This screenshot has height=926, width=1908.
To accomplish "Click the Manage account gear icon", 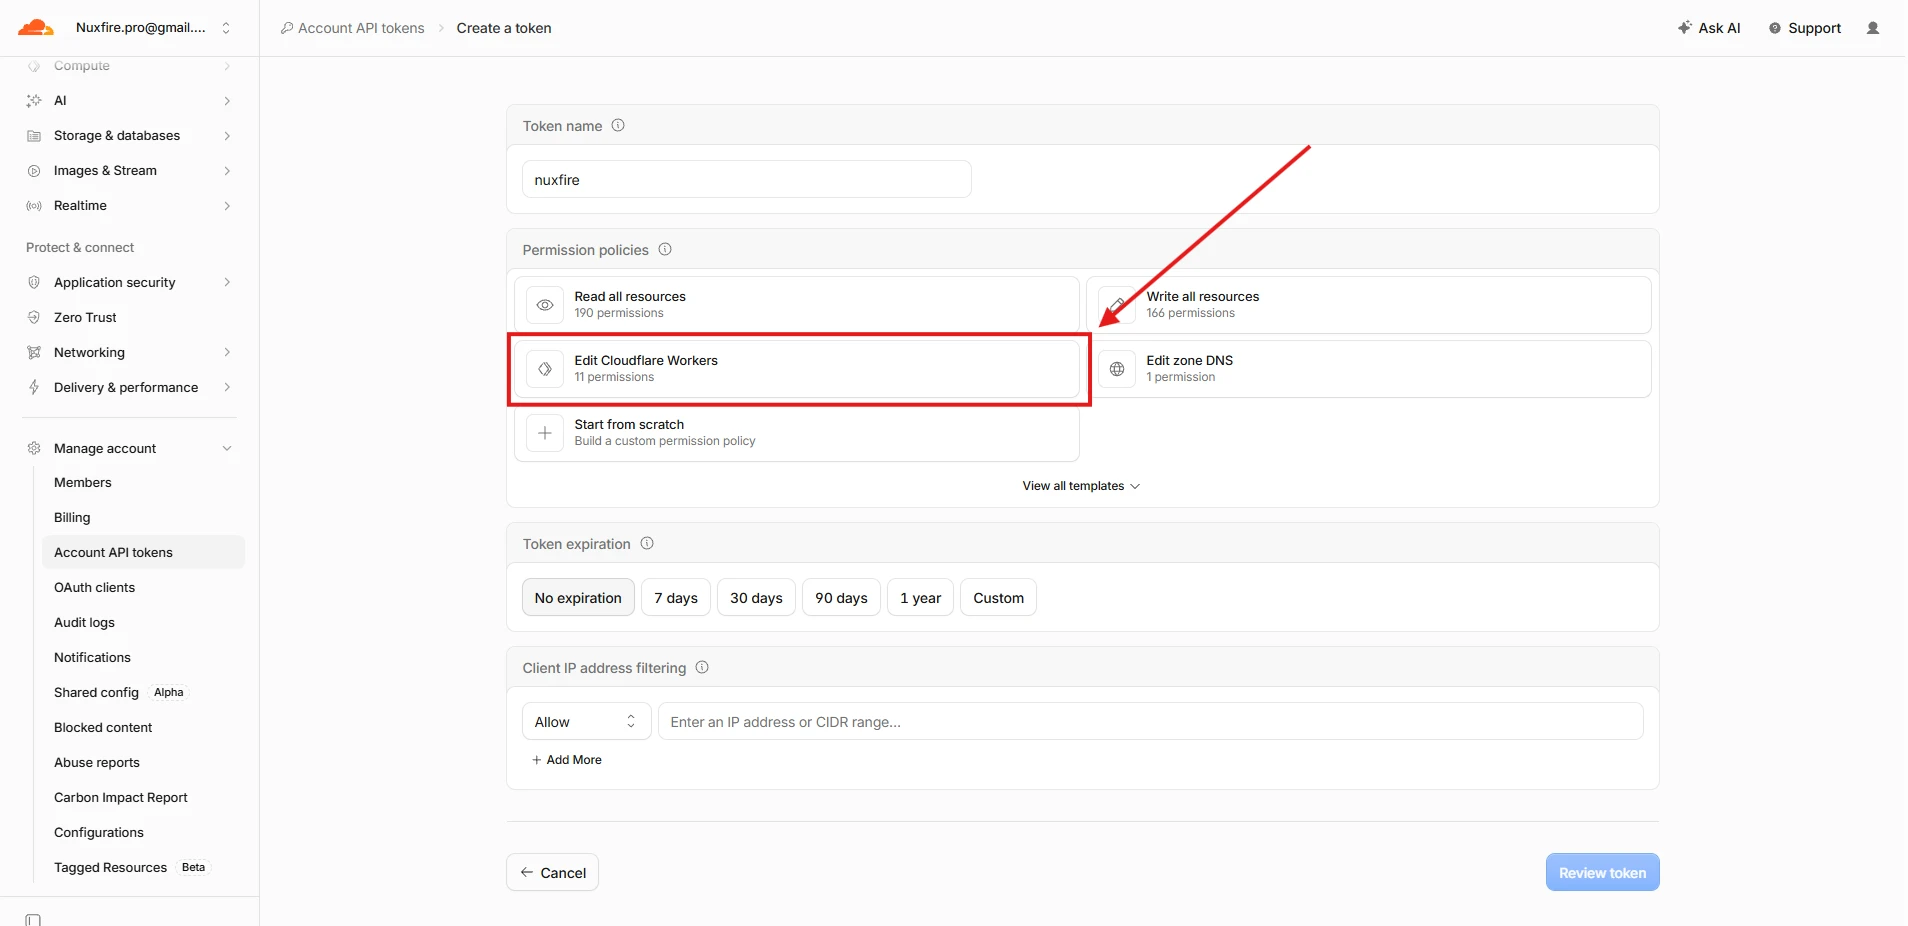I will (x=34, y=449).
